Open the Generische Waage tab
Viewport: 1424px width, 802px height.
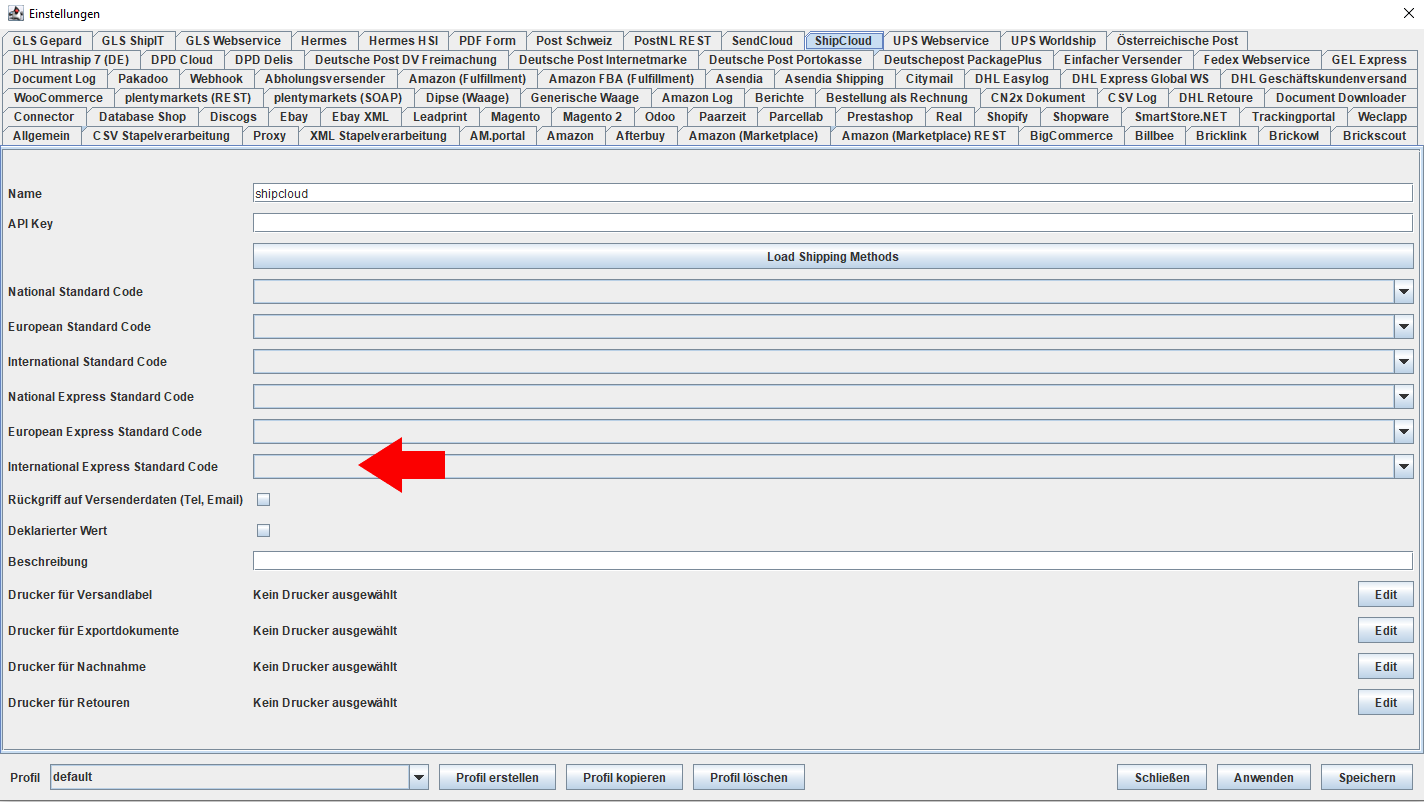click(584, 98)
